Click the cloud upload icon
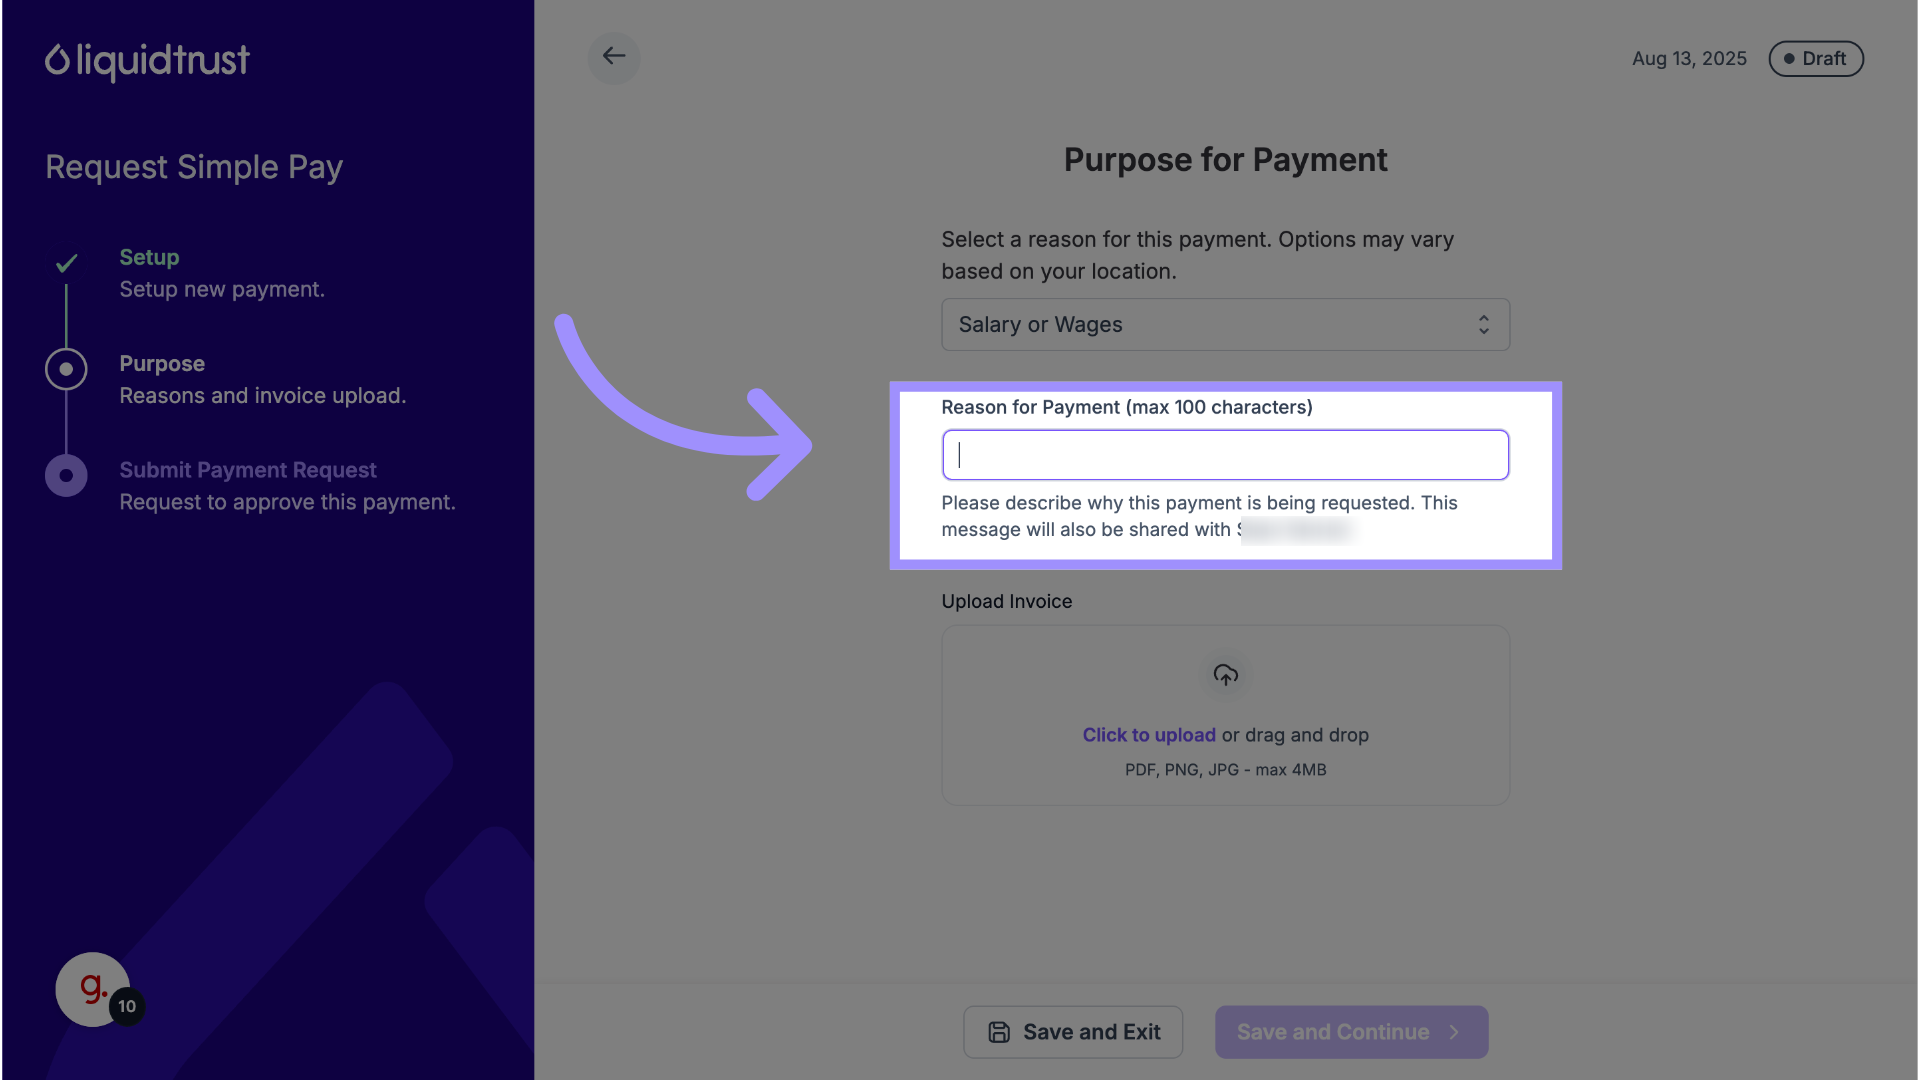 tap(1225, 676)
